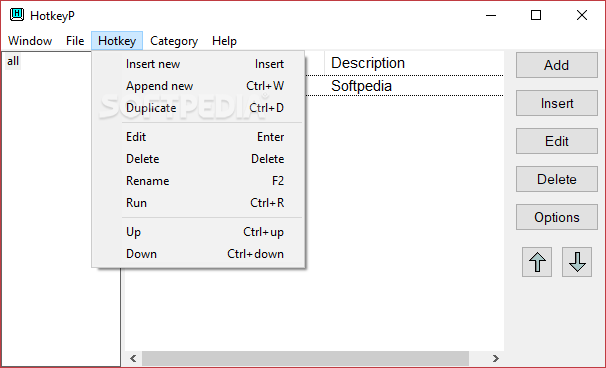Click the Description column header

click(x=414, y=63)
